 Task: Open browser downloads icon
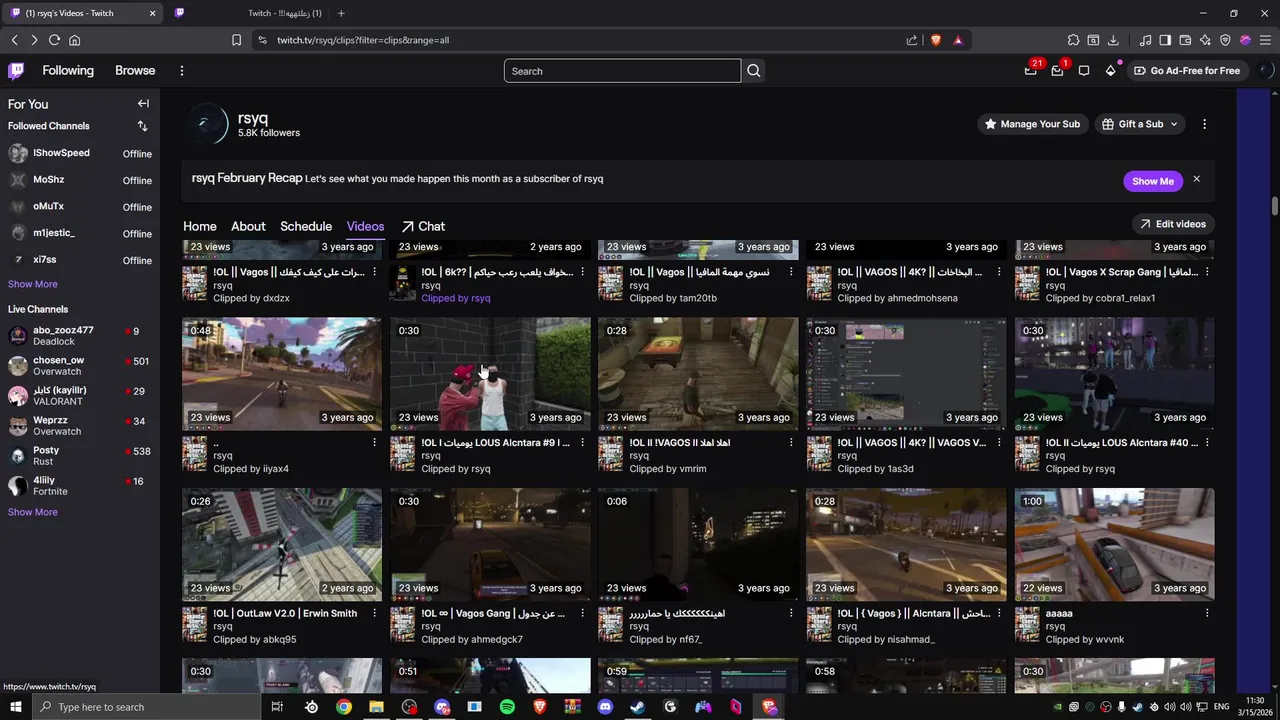coord(1113,40)
